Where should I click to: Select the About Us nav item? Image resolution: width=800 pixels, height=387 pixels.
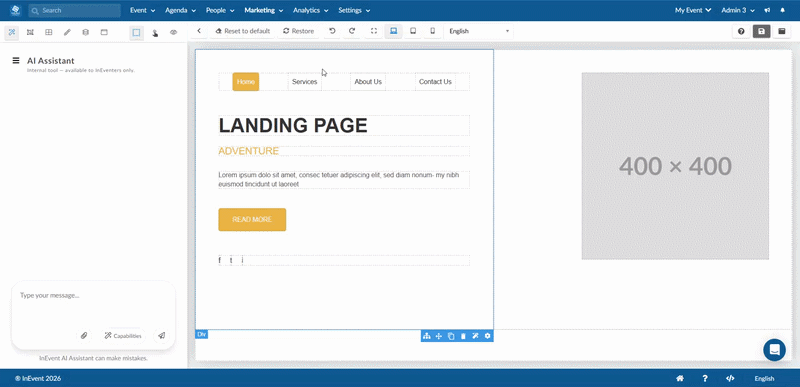click(x=368, y=82)
